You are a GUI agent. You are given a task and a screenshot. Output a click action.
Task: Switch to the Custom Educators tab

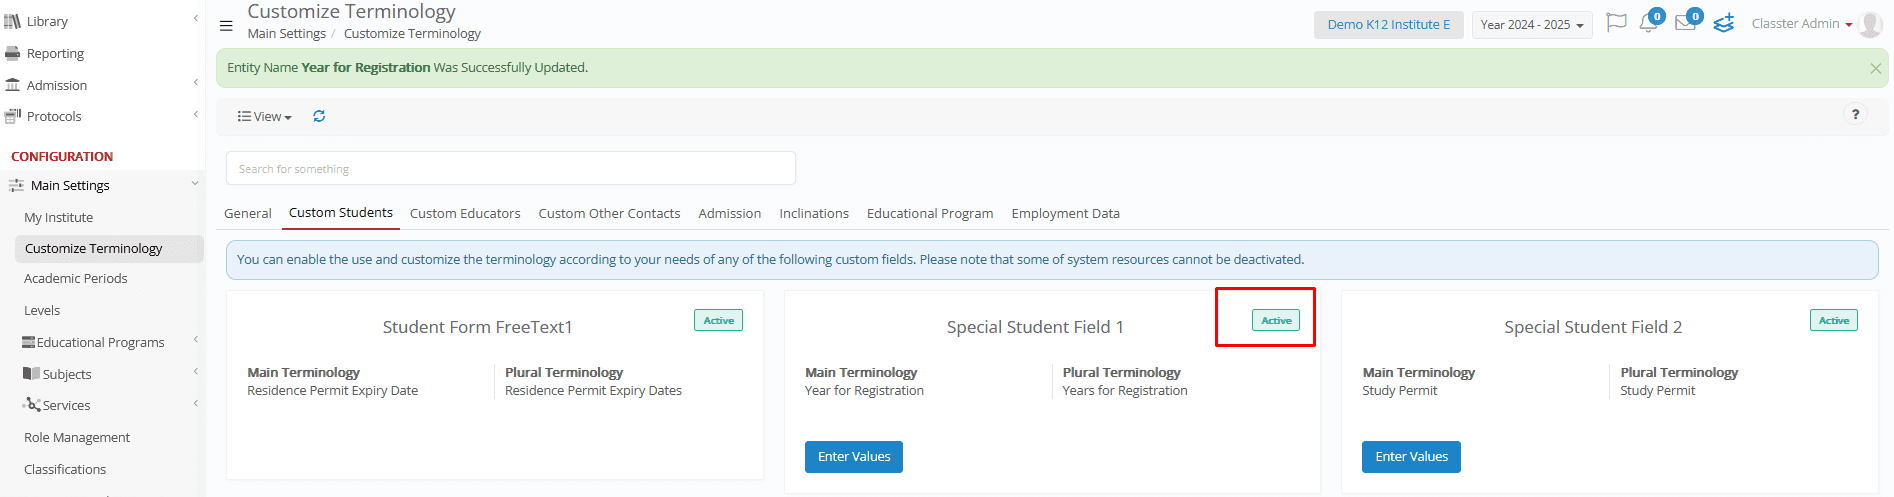(x=465, y=213)
